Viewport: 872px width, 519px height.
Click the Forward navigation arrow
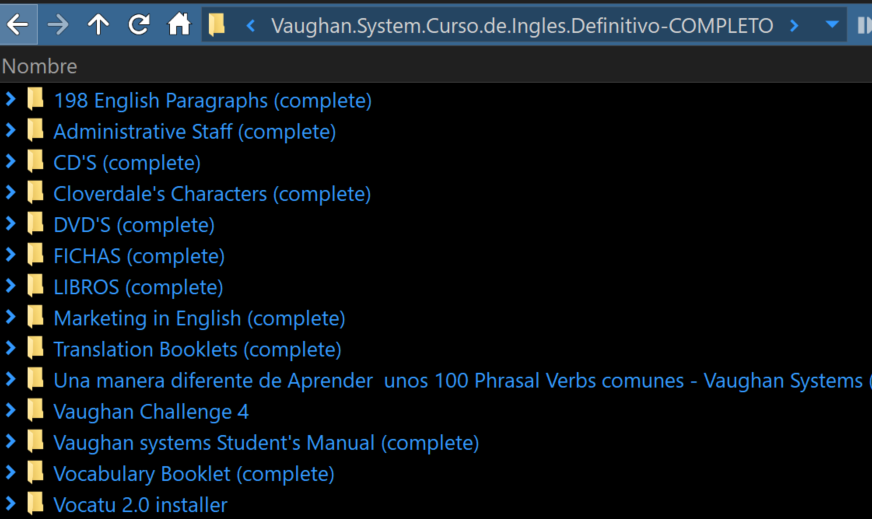point(58,25)
